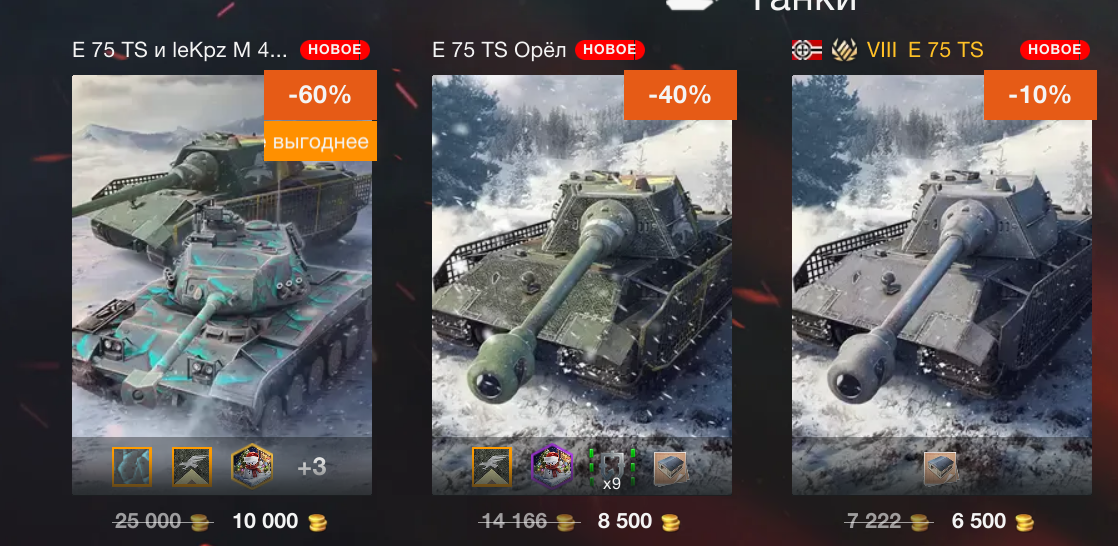The width and height of the screenshot is (1118, 546).
Task: Click the premium tank badge icon before VIII
Action: pos(844,50)
